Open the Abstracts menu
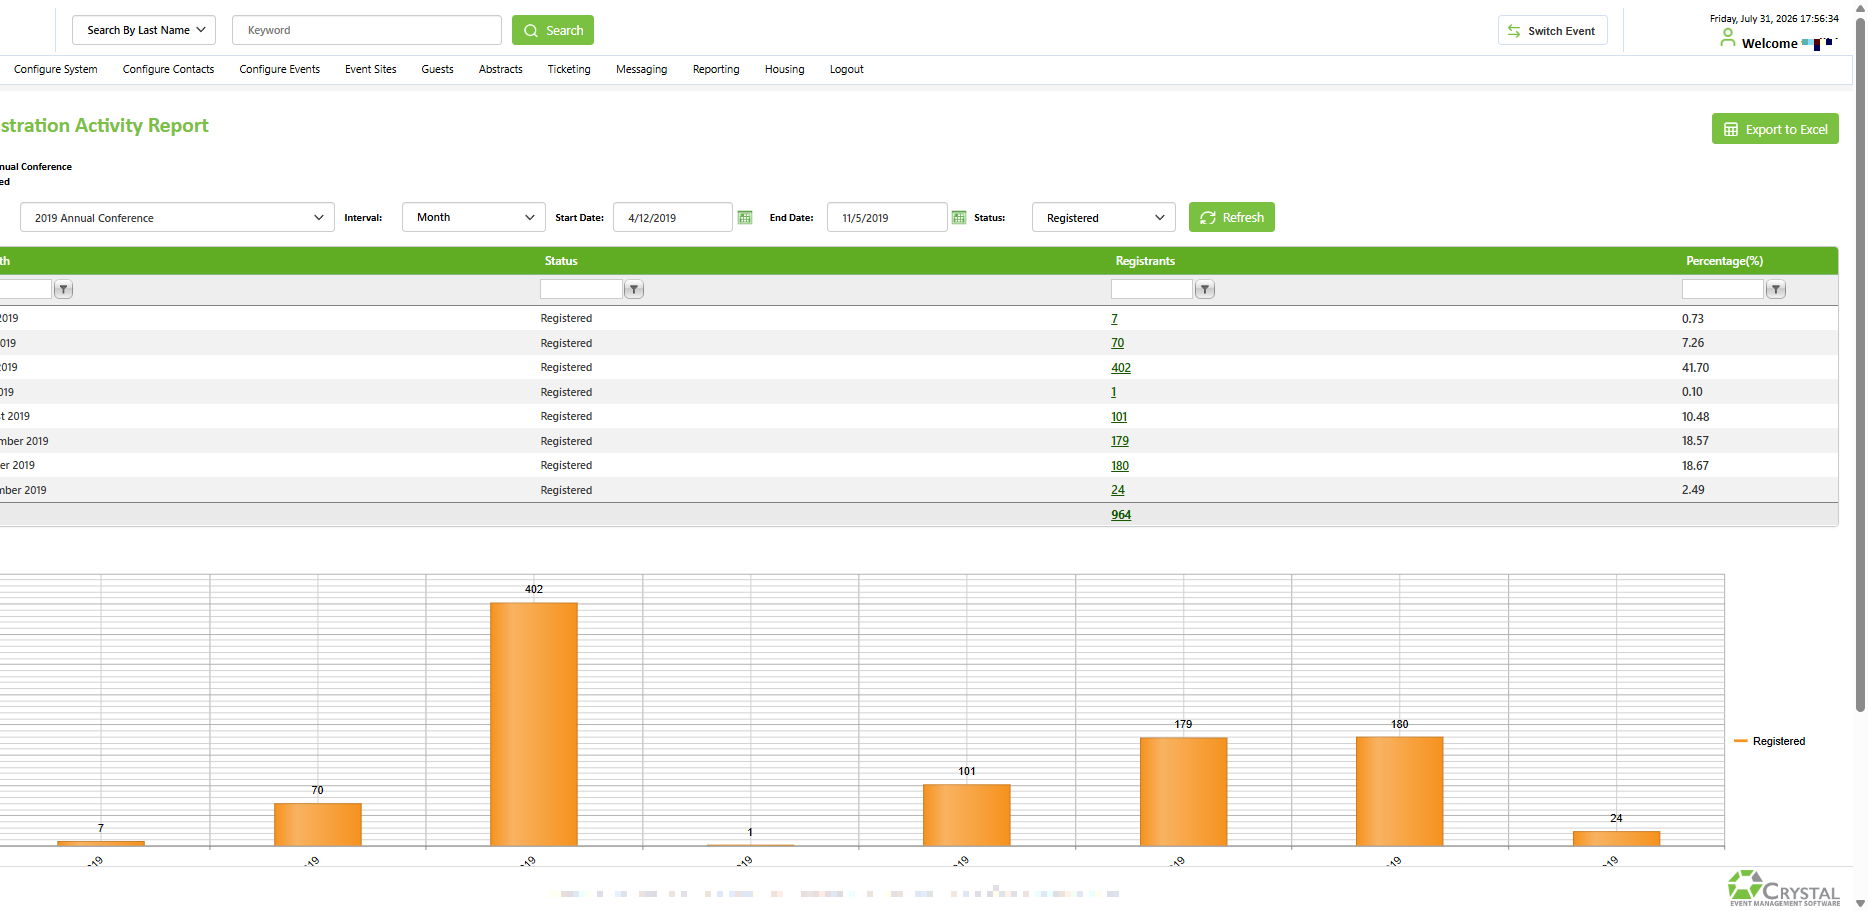This screenshot has width=1868, height=911. point(501,70)
